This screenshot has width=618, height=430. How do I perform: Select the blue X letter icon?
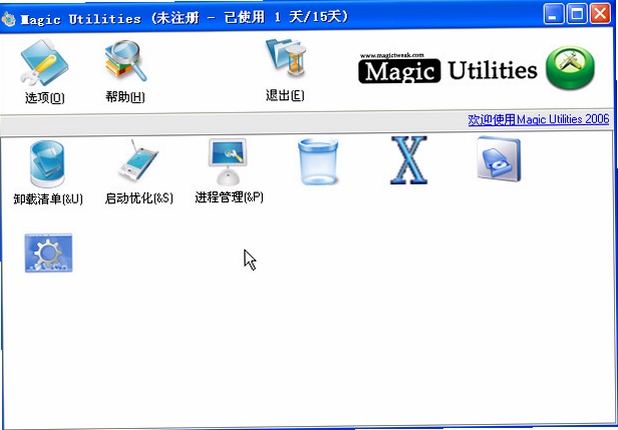(x=409, y=160)
